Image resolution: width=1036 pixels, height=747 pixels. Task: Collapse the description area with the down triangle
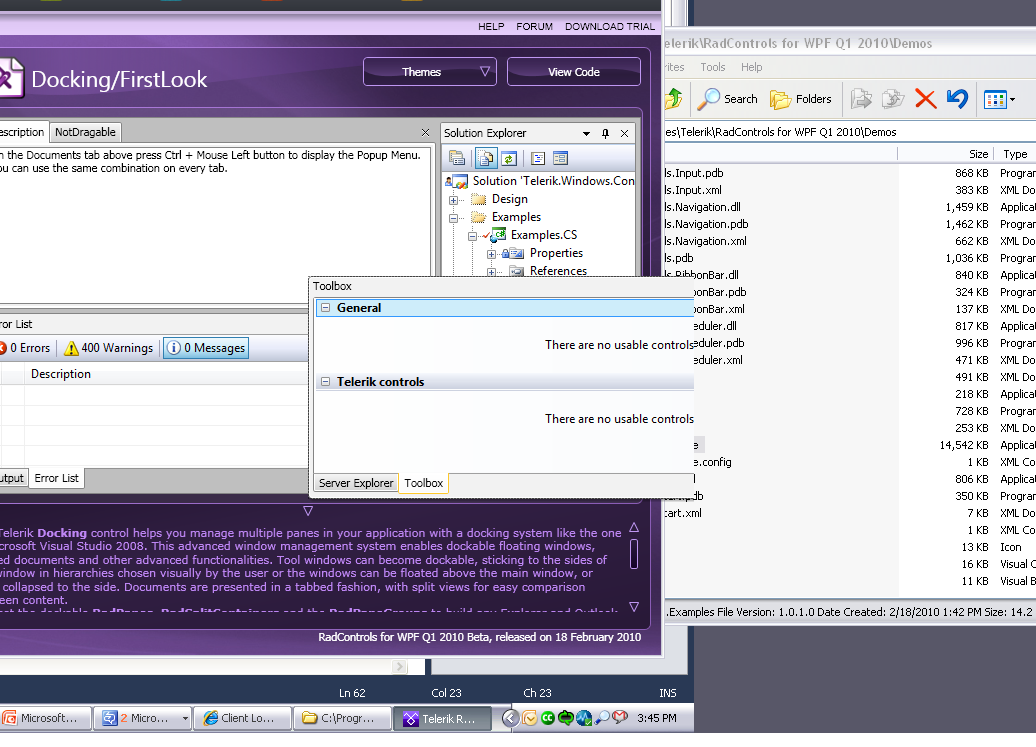308,511
